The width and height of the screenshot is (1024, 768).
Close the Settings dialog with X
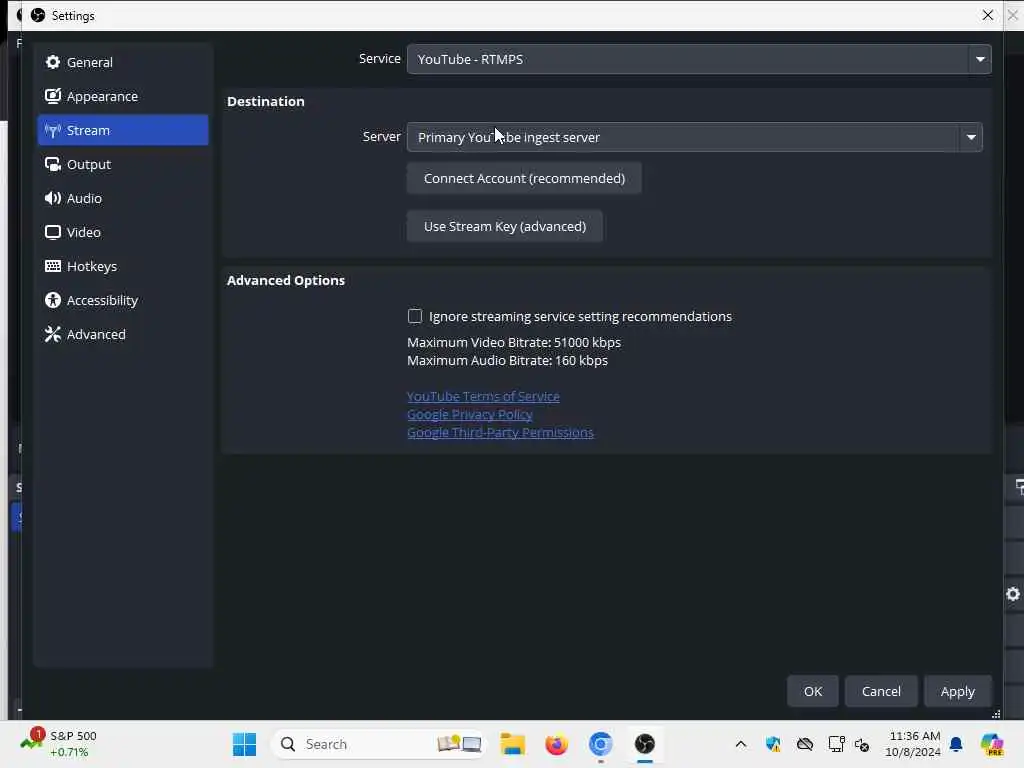[x=987, y=15]
